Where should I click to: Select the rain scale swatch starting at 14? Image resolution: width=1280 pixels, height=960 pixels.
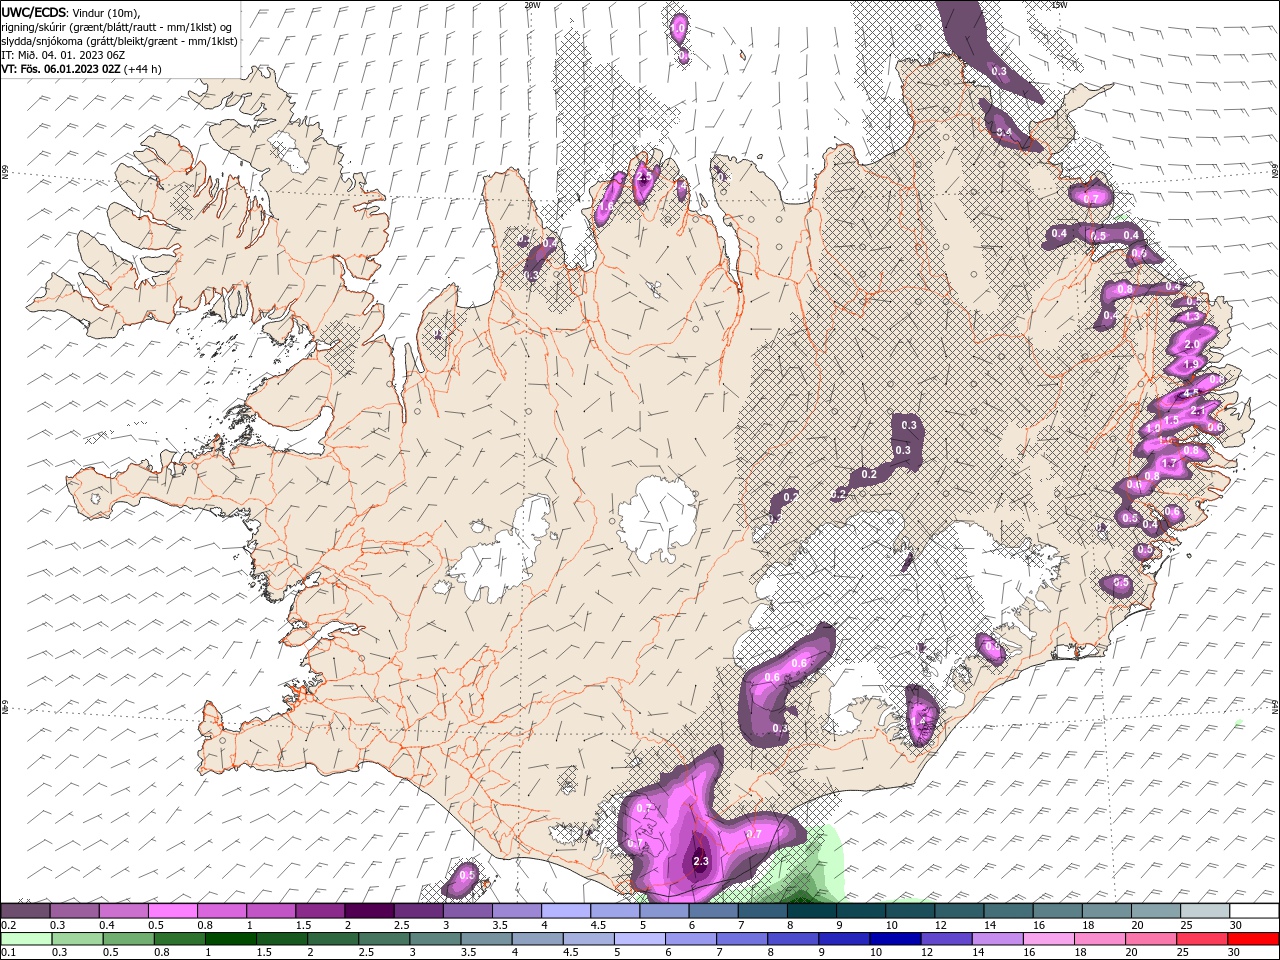998,939
